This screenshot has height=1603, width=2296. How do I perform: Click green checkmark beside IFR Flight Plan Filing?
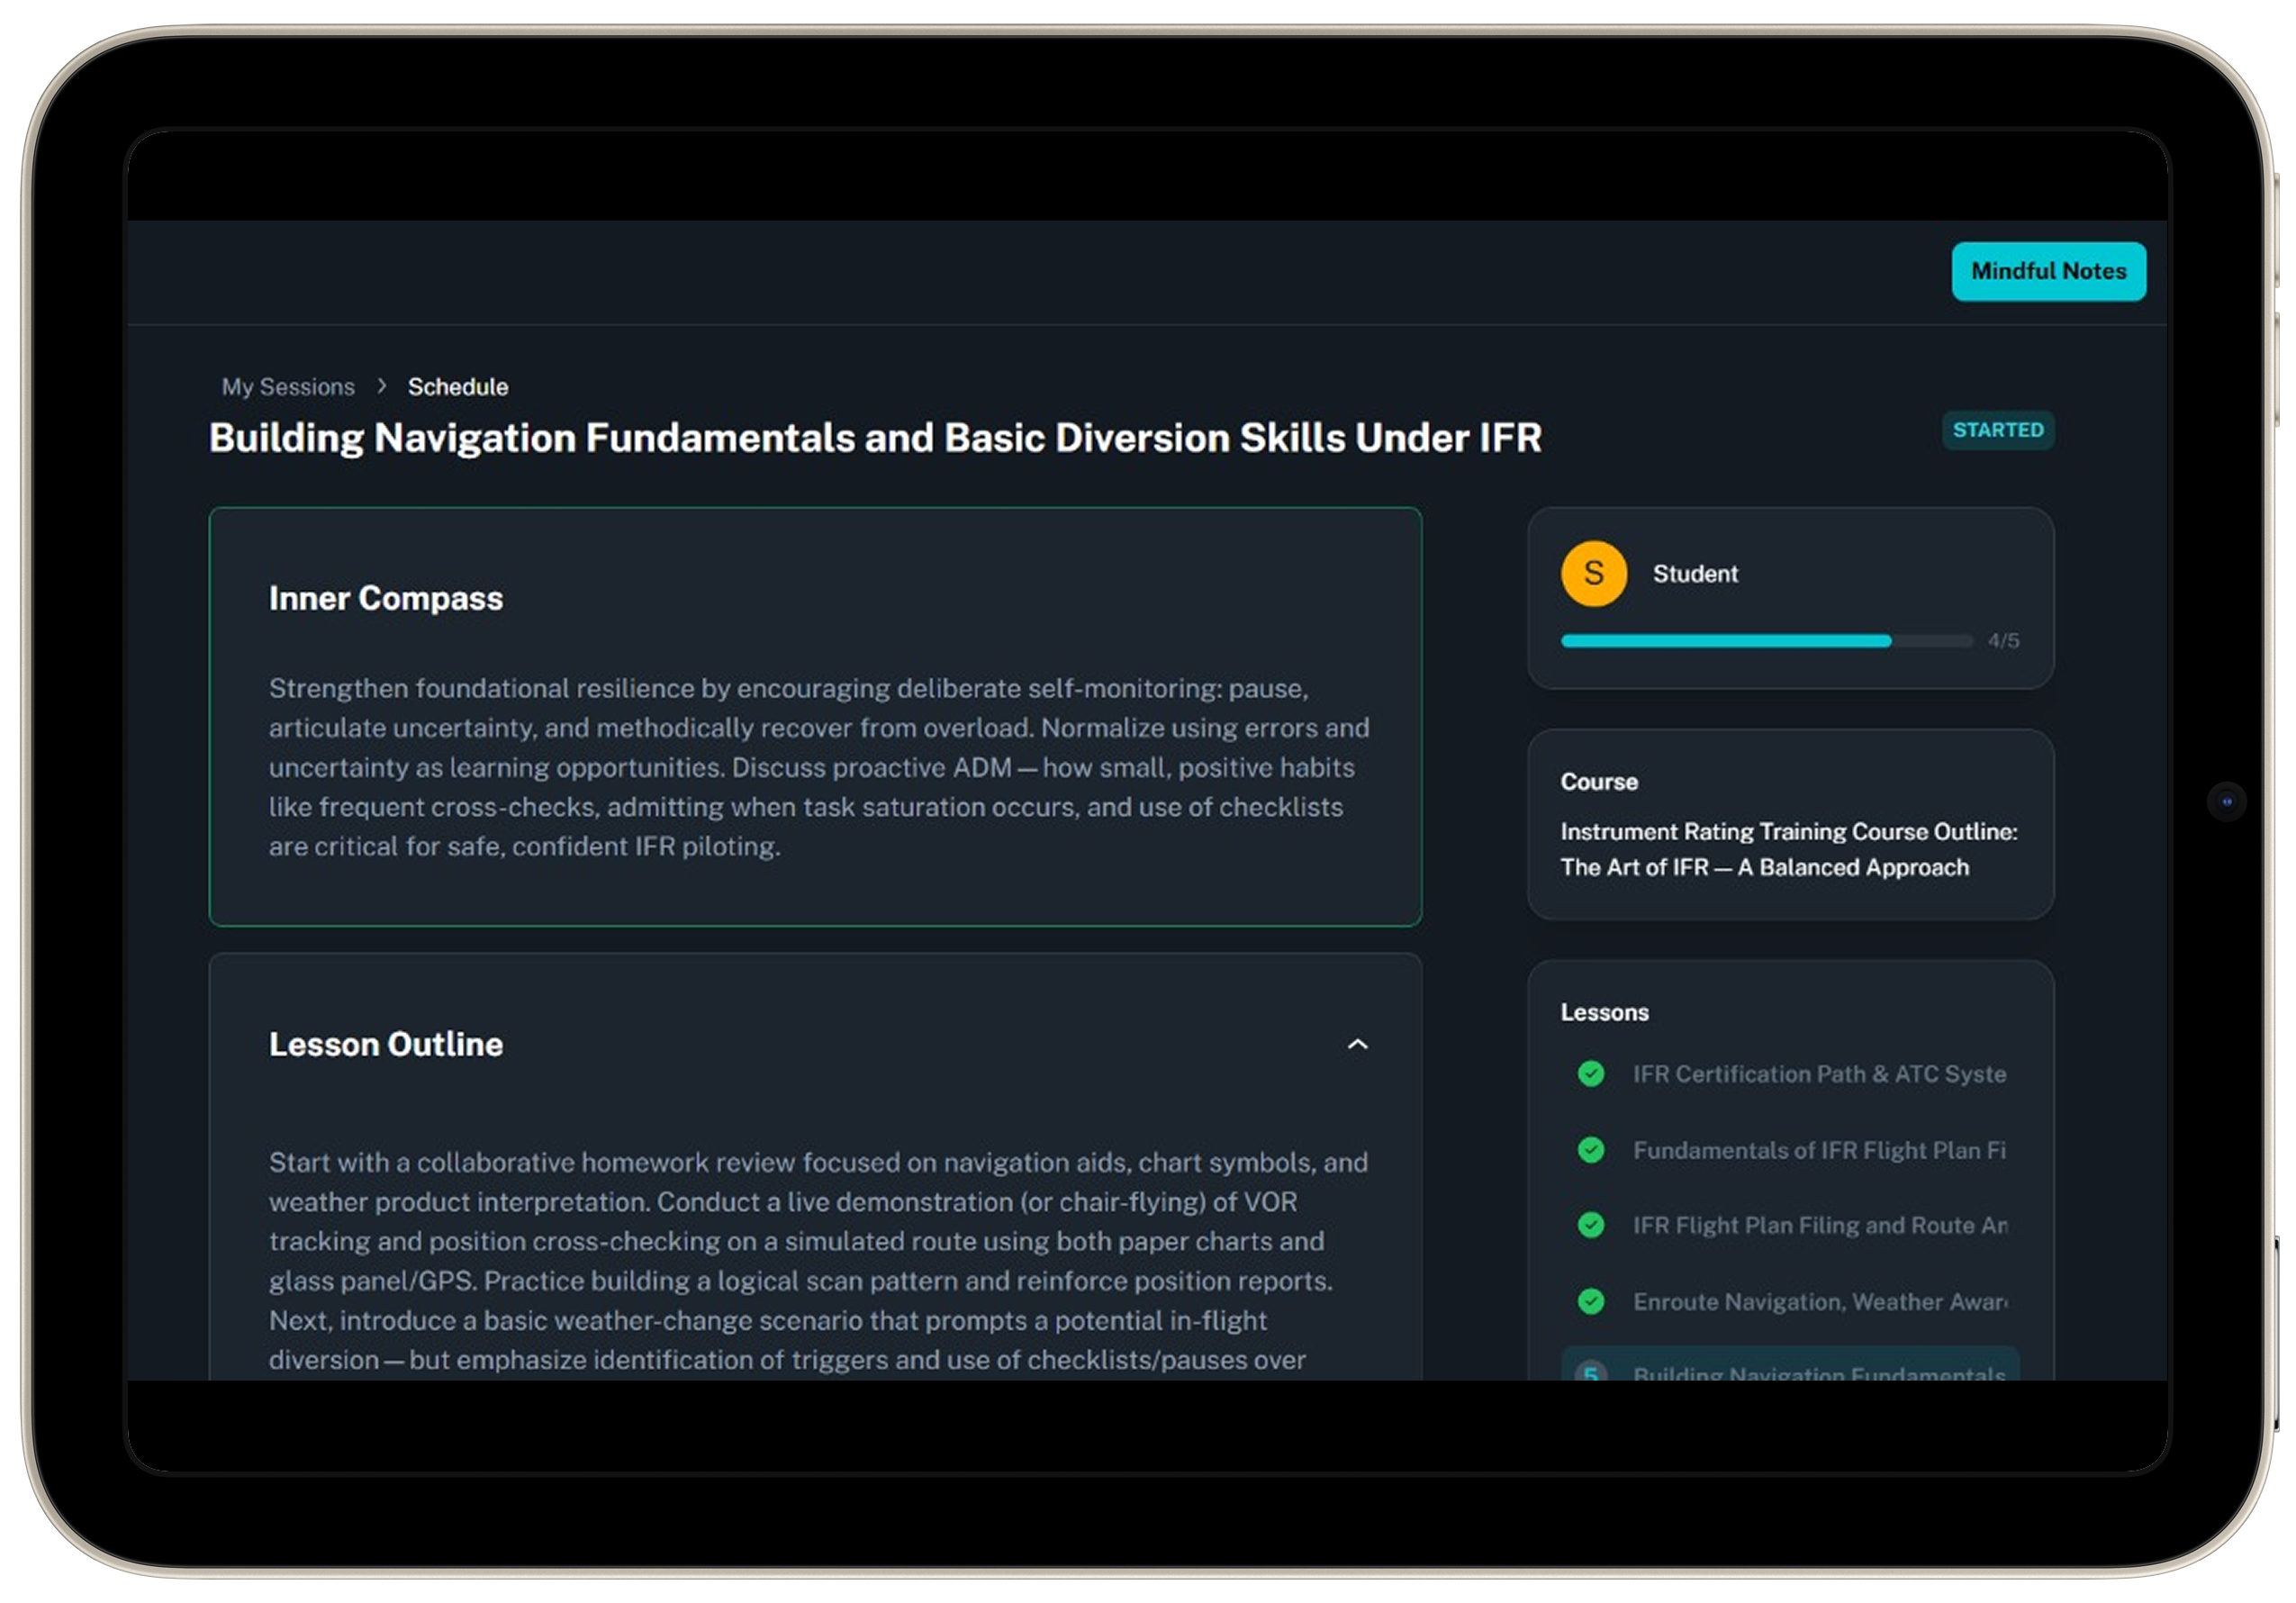pos(1590,1225)
